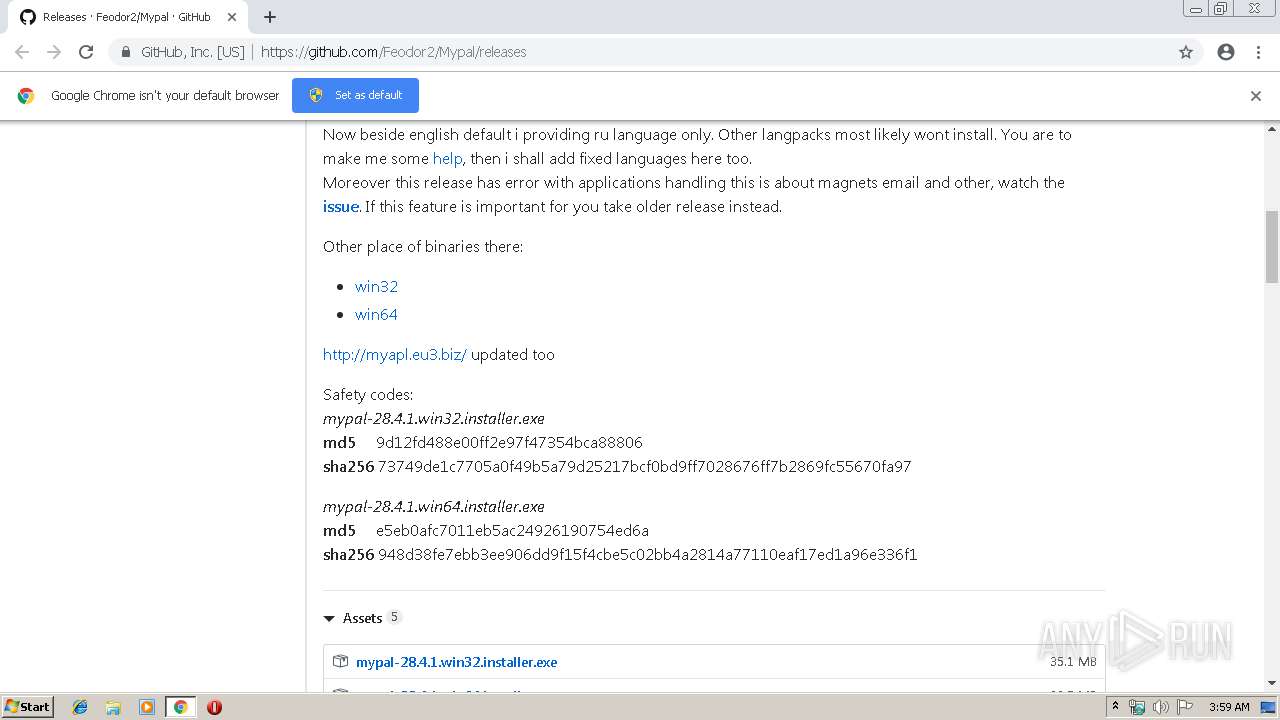Viewport: 1280px width, 720px height.
Task: Visit http://myapl.eu3.biz/ link
Action: tap(395, 354)
